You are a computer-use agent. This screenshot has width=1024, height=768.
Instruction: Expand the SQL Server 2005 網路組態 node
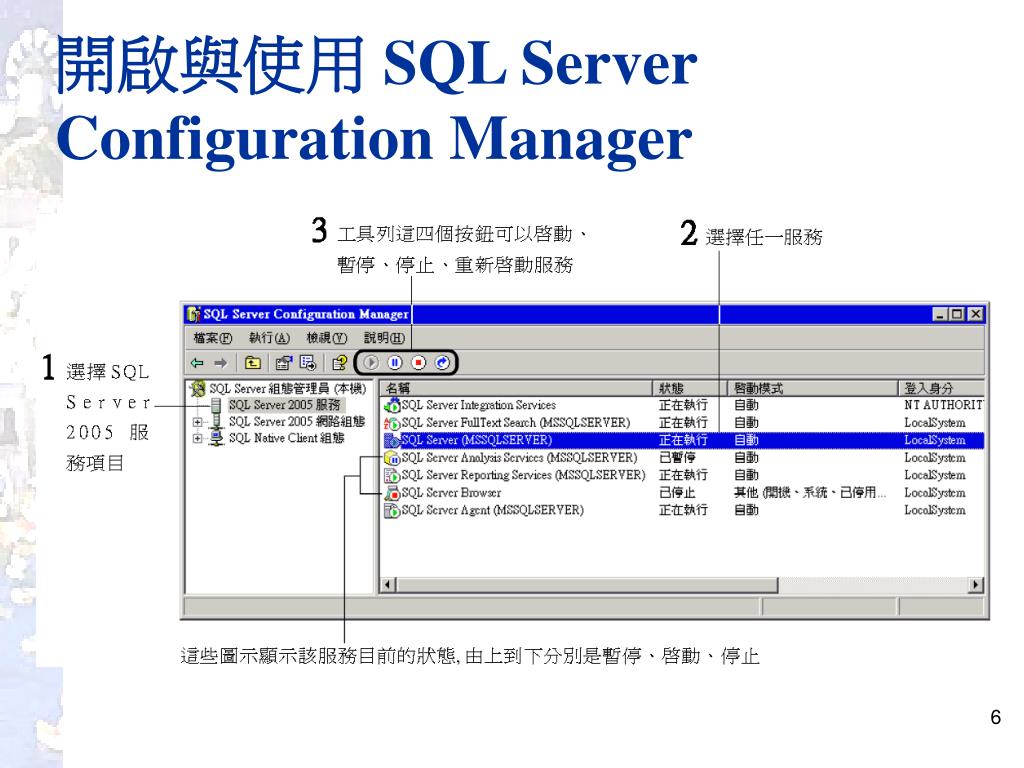click(x=197, y=422)
